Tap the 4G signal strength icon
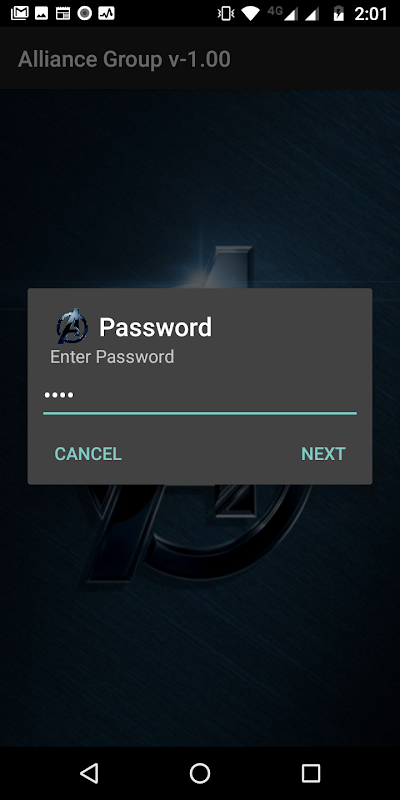The width and height of the screenshot is (400, 800). tap(283, 13)
